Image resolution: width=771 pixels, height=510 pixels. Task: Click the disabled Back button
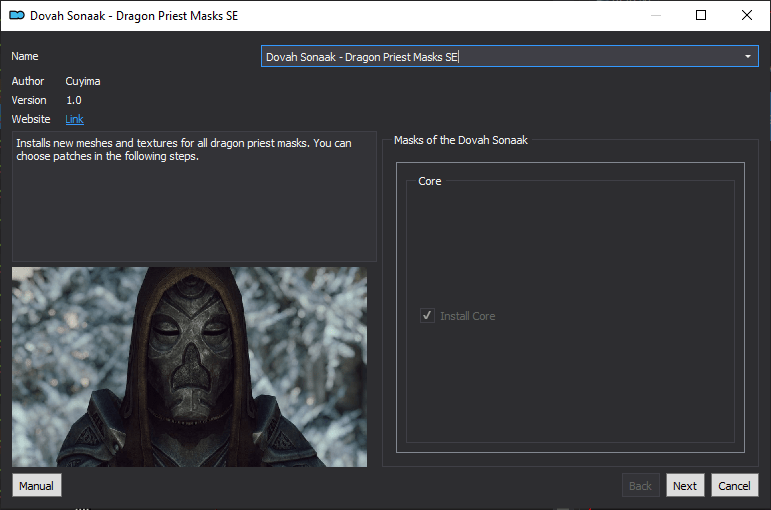point(640,485)
